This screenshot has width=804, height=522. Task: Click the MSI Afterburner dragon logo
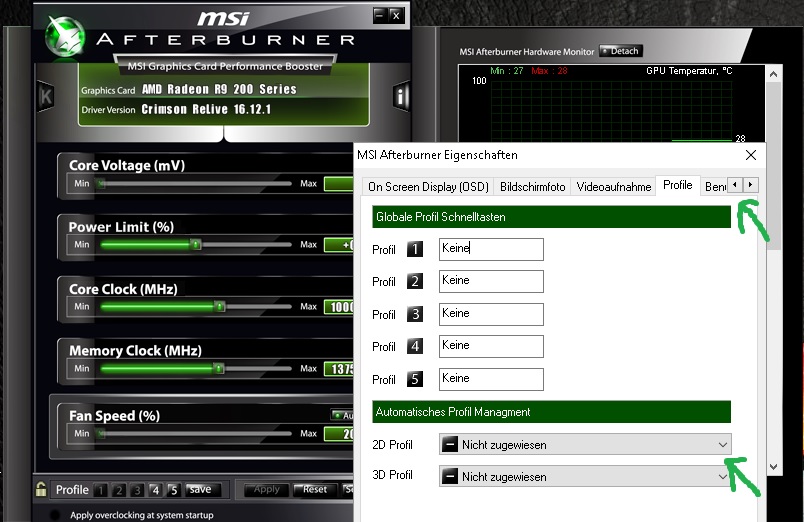pos(64,35)
